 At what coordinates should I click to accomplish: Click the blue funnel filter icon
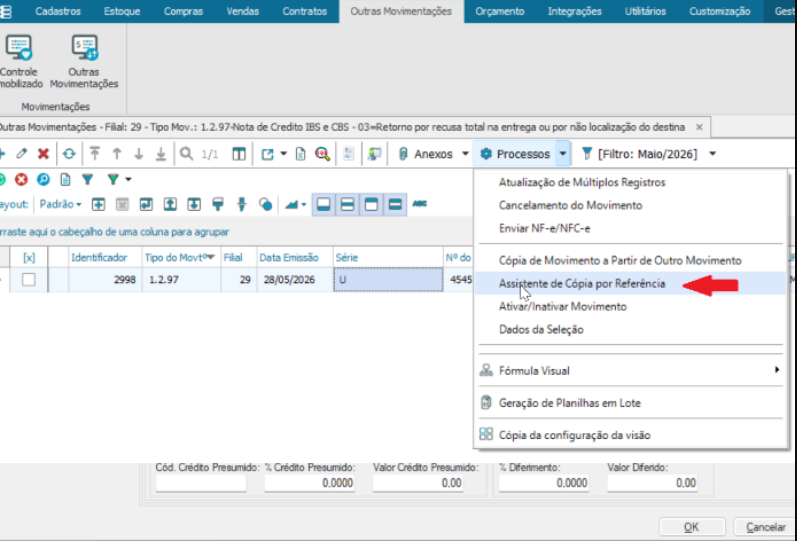[88, 179]
